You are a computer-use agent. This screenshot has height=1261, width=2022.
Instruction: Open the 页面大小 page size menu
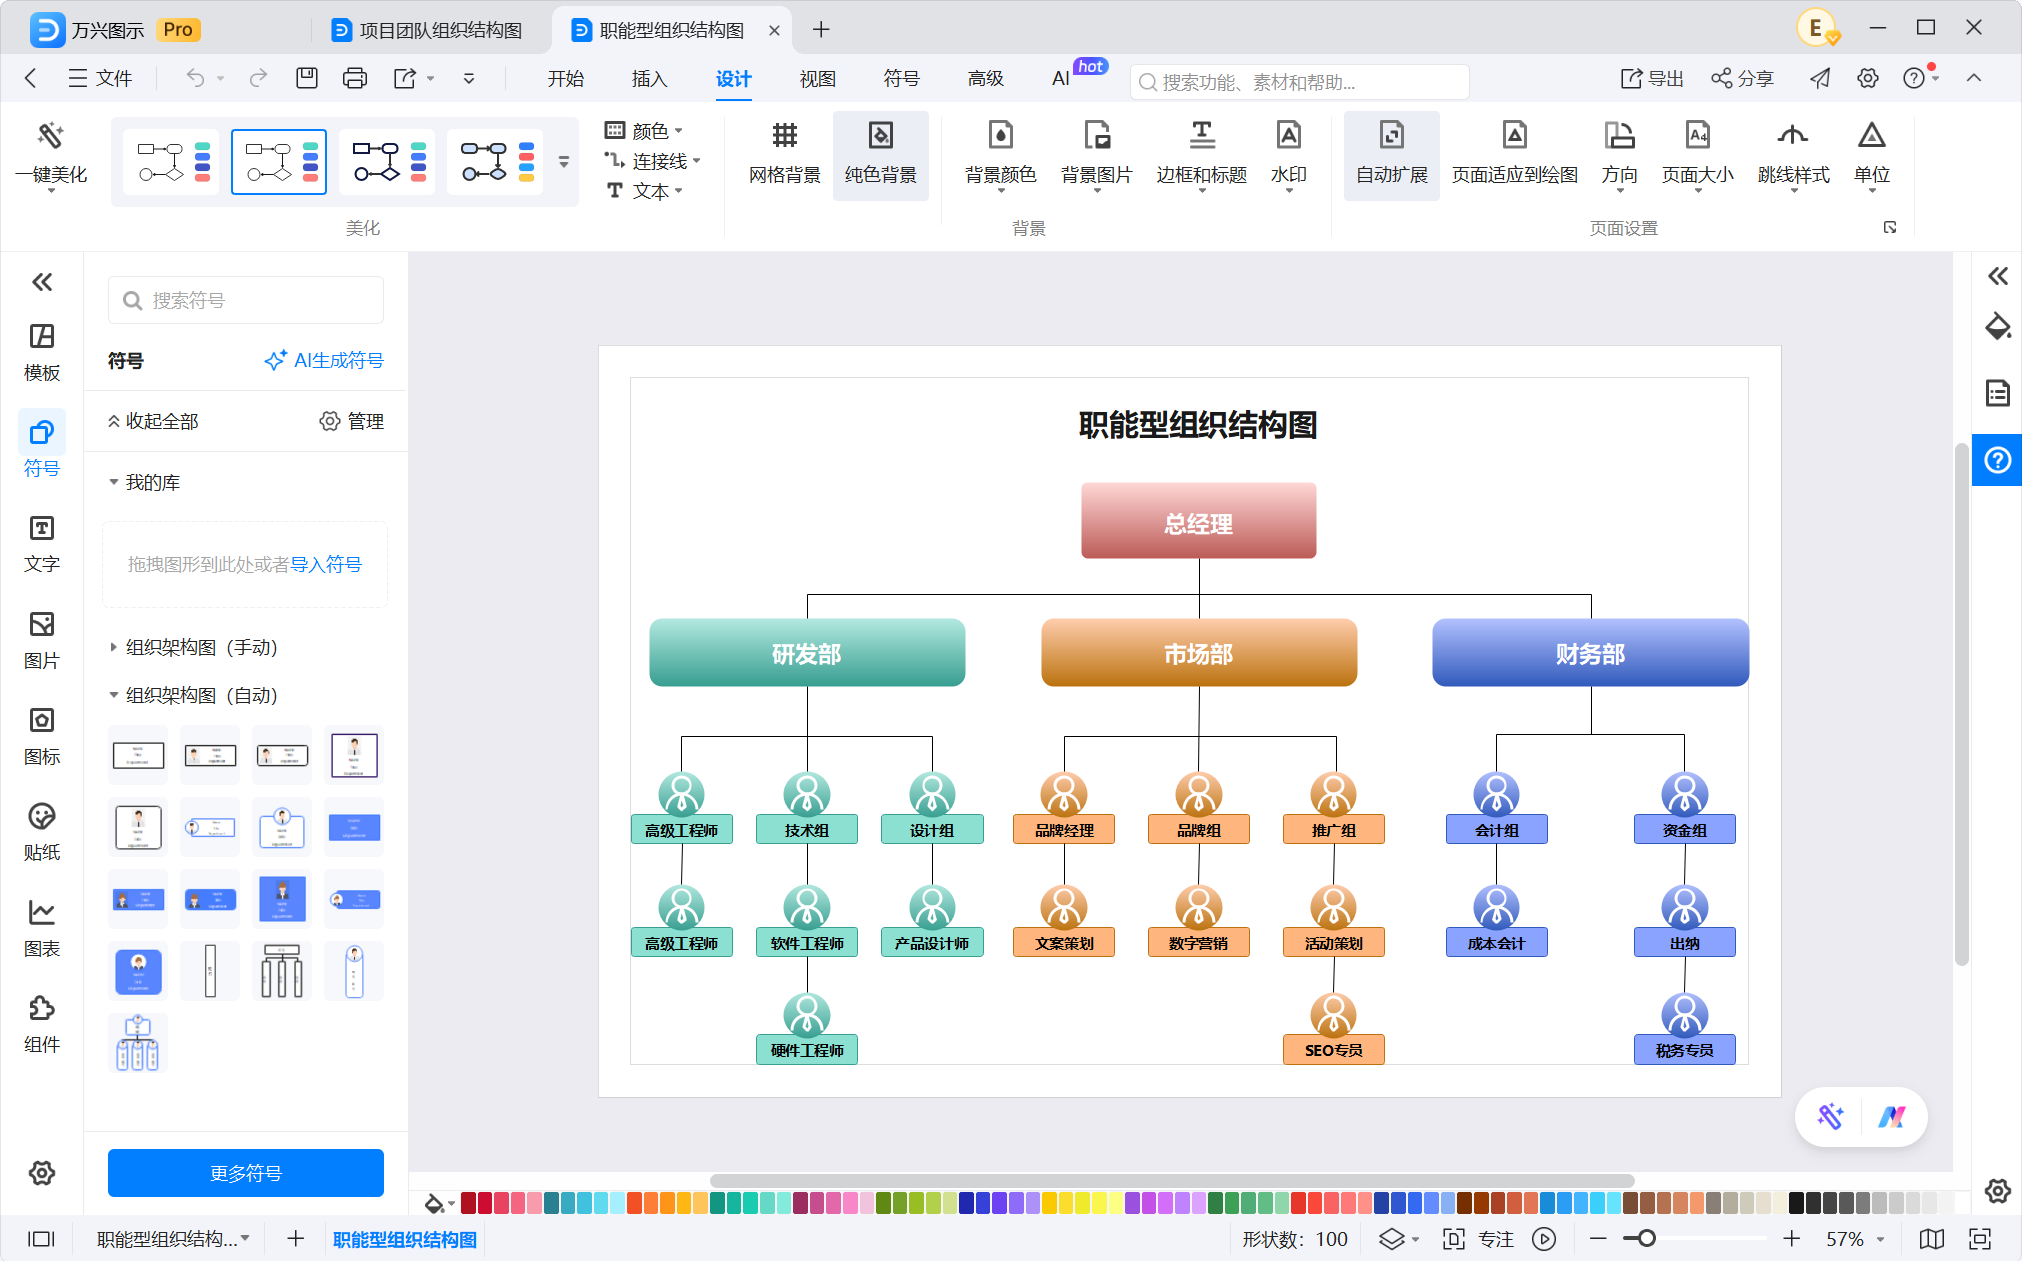1698,155
